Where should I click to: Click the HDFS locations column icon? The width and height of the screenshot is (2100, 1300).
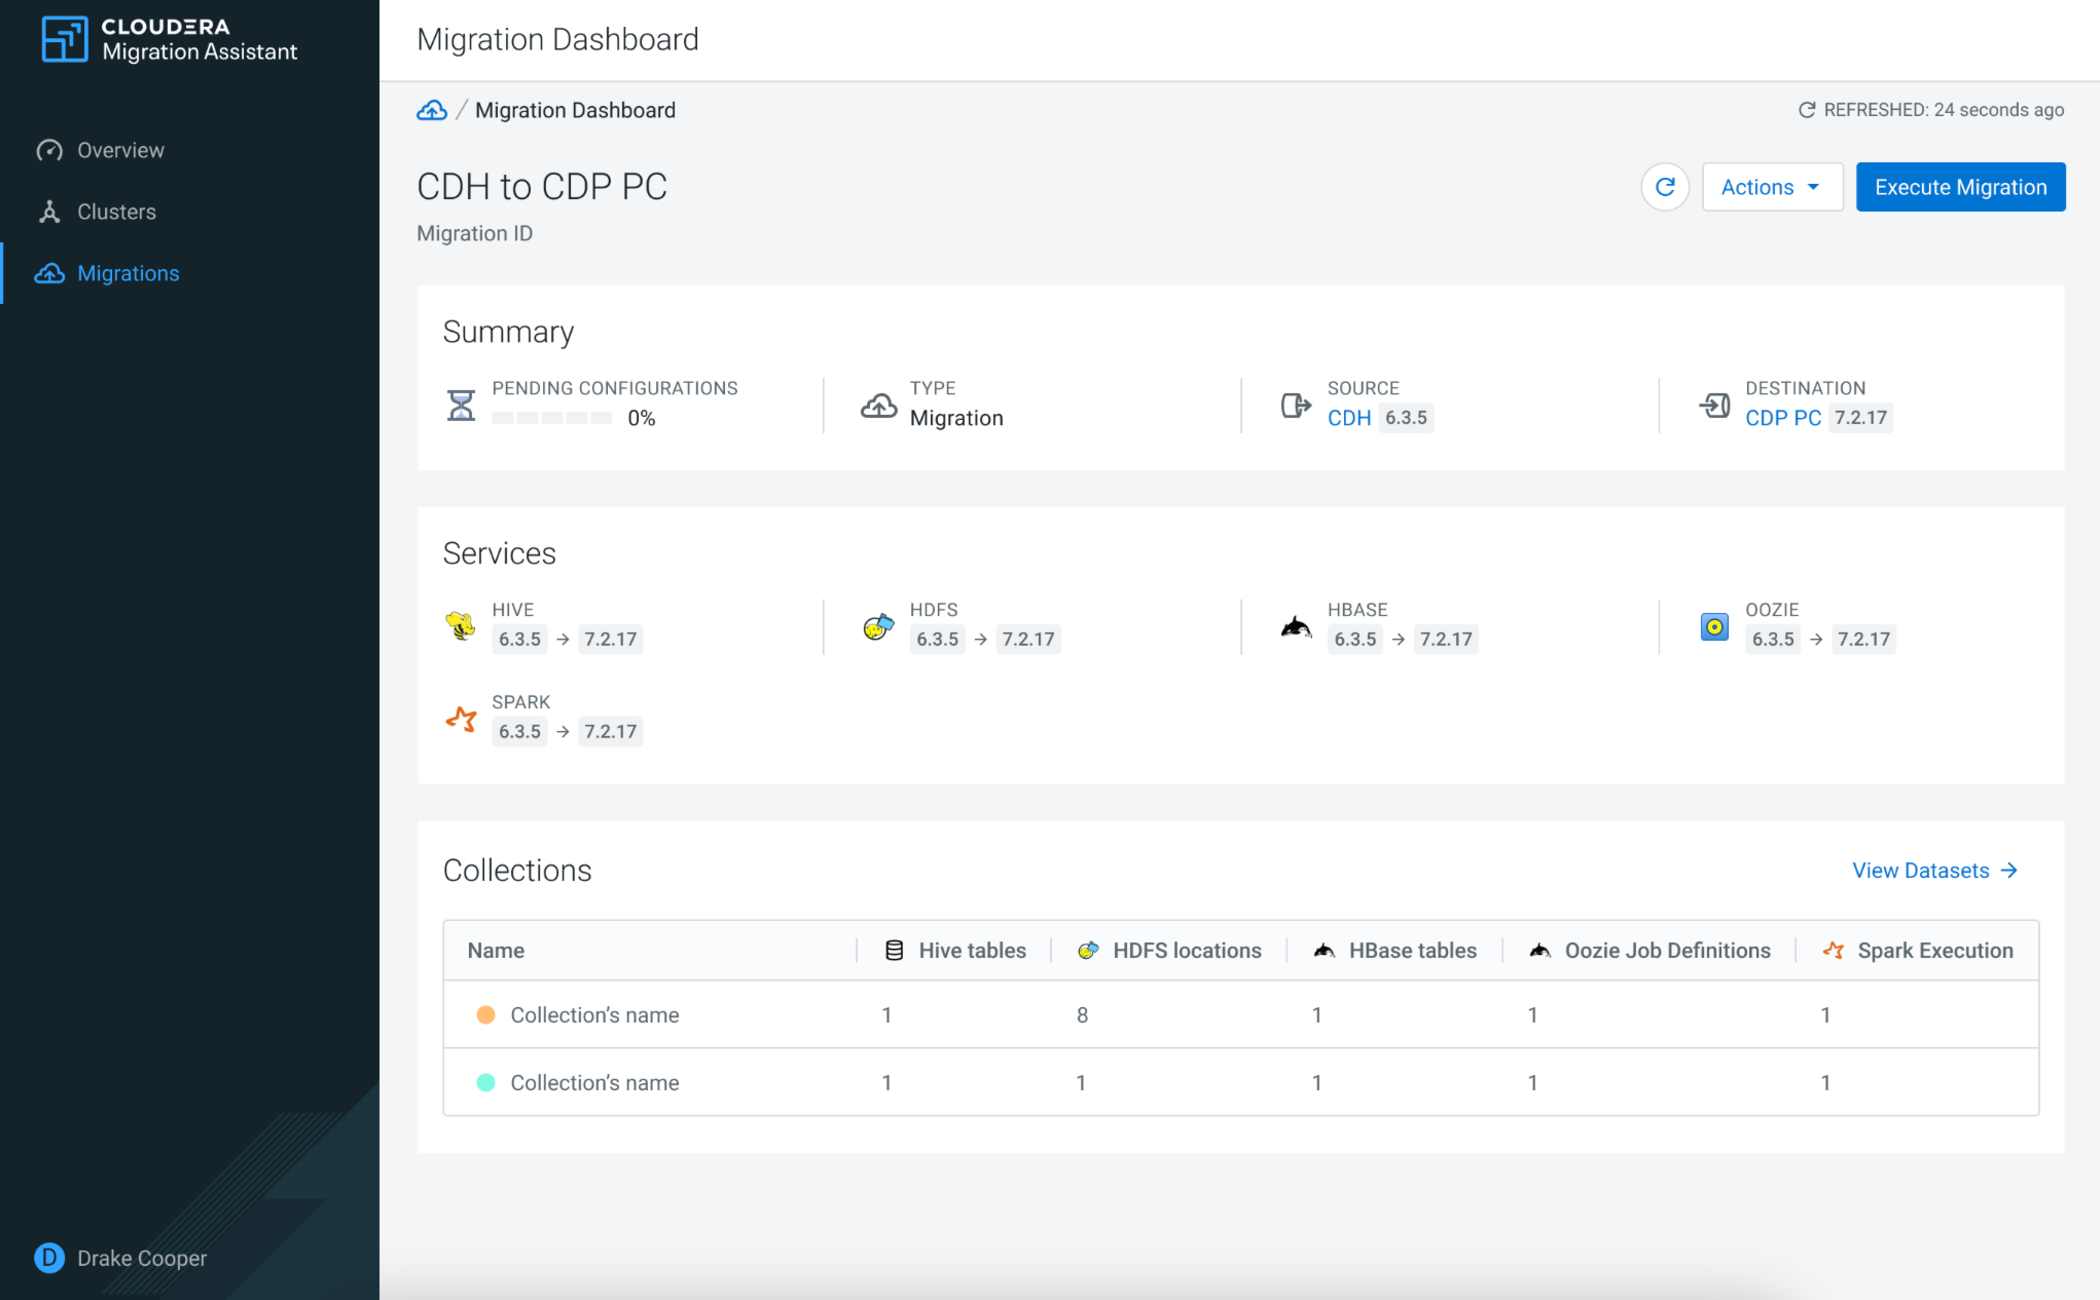click(1088, 950)
